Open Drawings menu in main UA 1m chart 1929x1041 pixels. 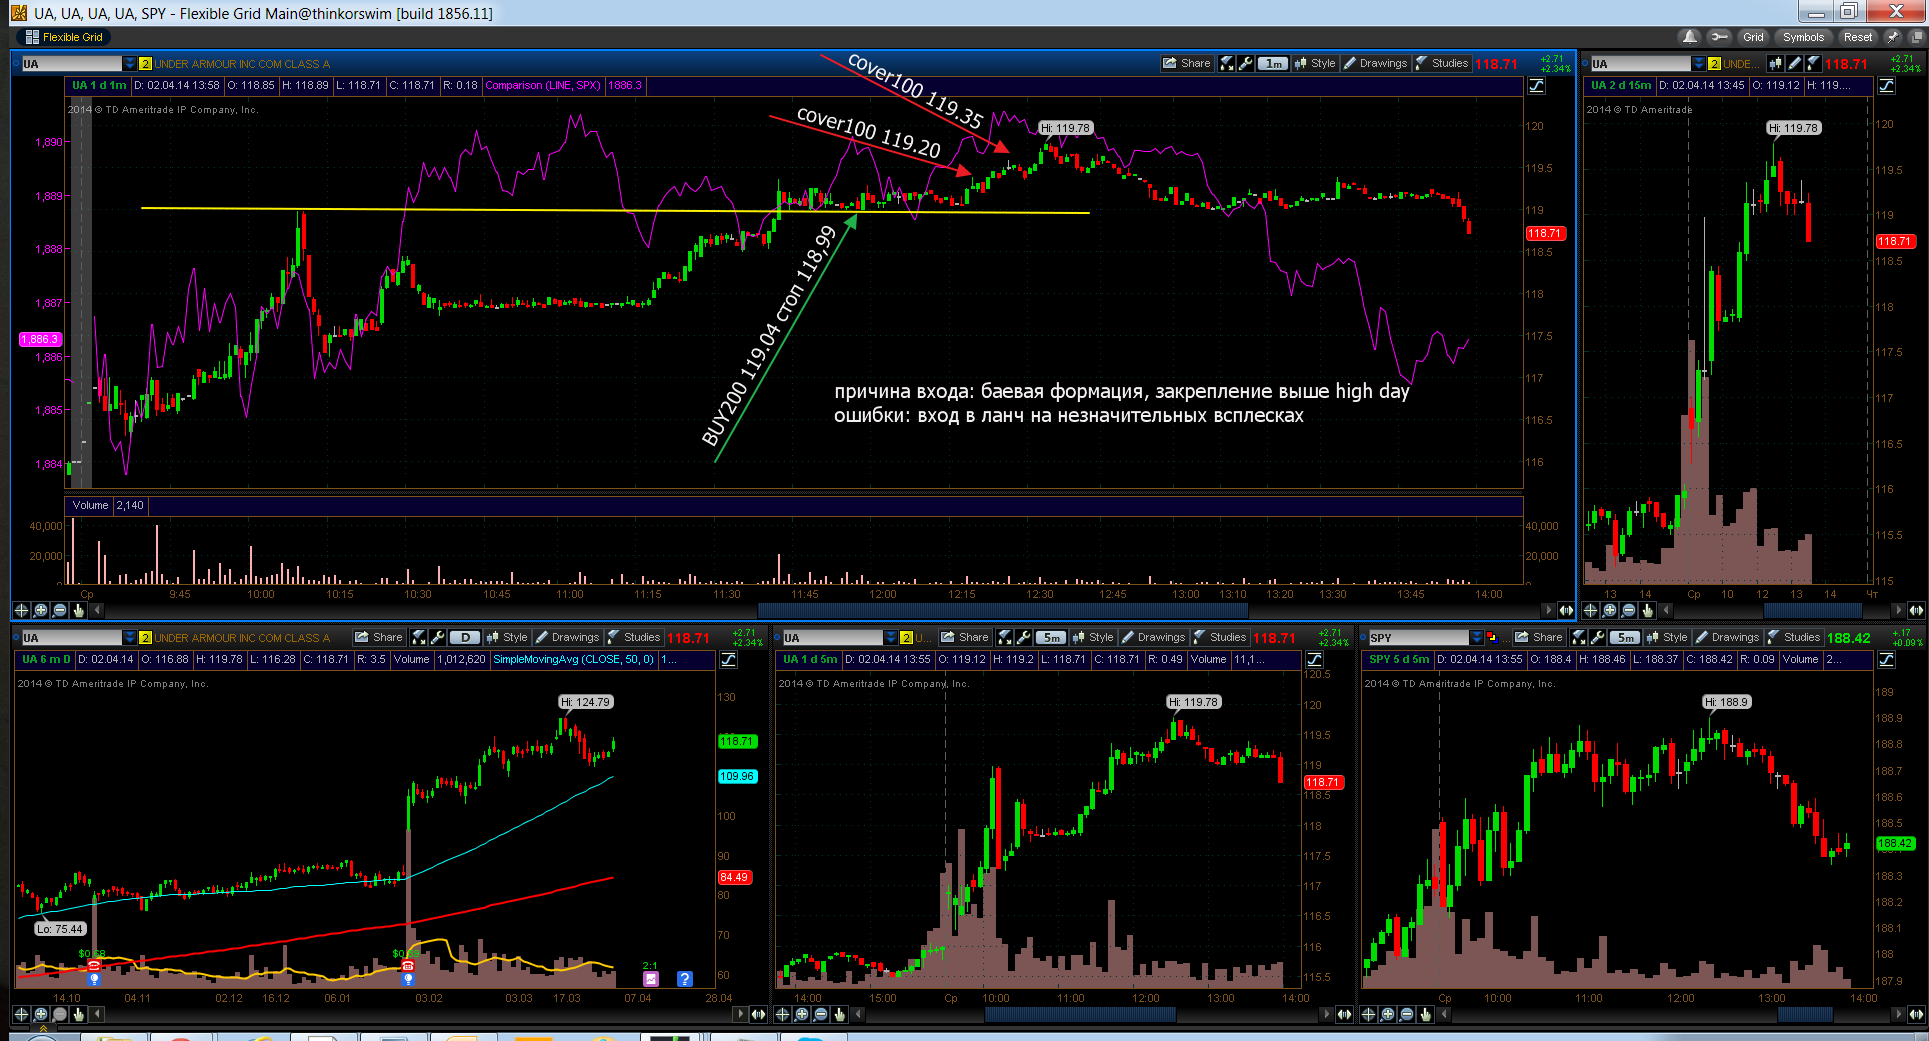point(1376,63)
